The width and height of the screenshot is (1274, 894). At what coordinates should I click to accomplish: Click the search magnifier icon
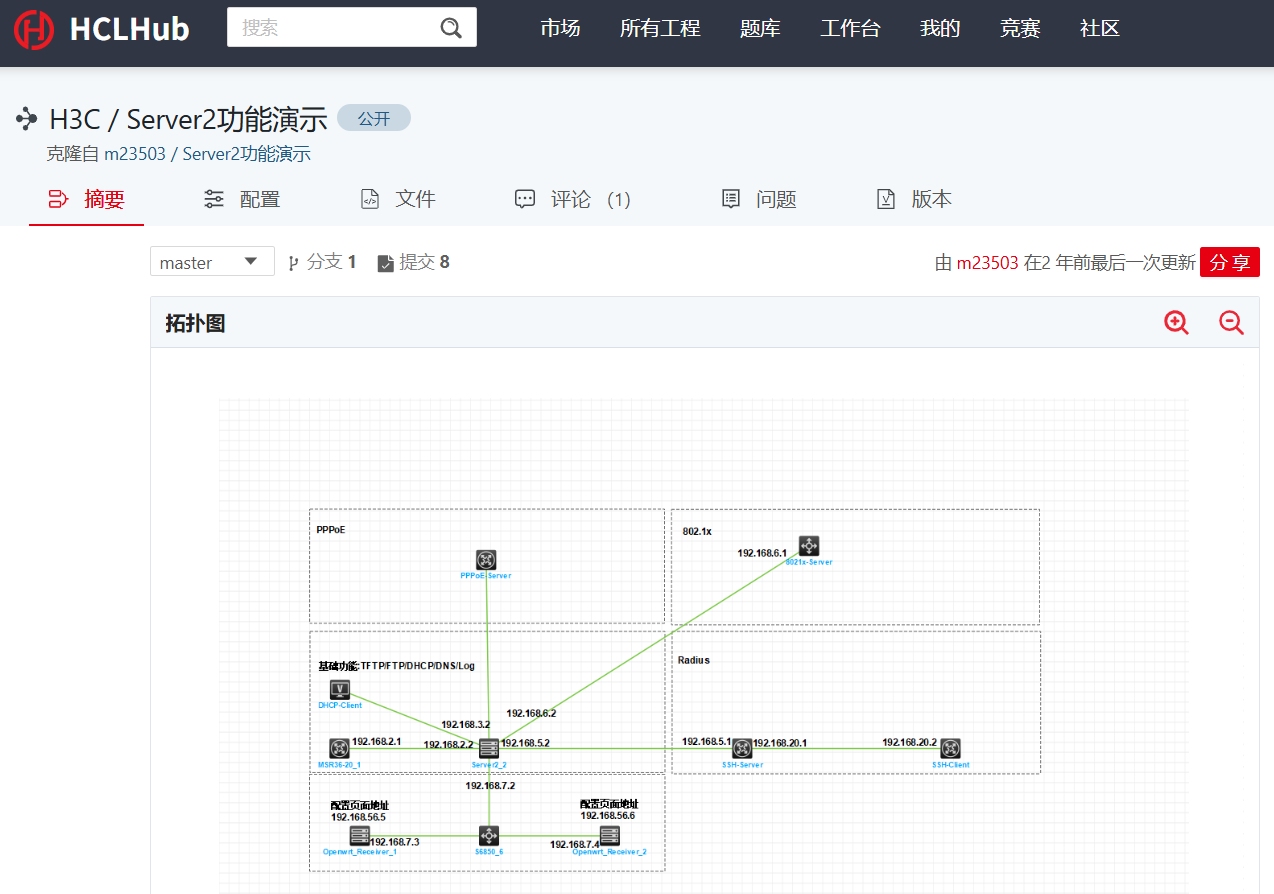451,28
